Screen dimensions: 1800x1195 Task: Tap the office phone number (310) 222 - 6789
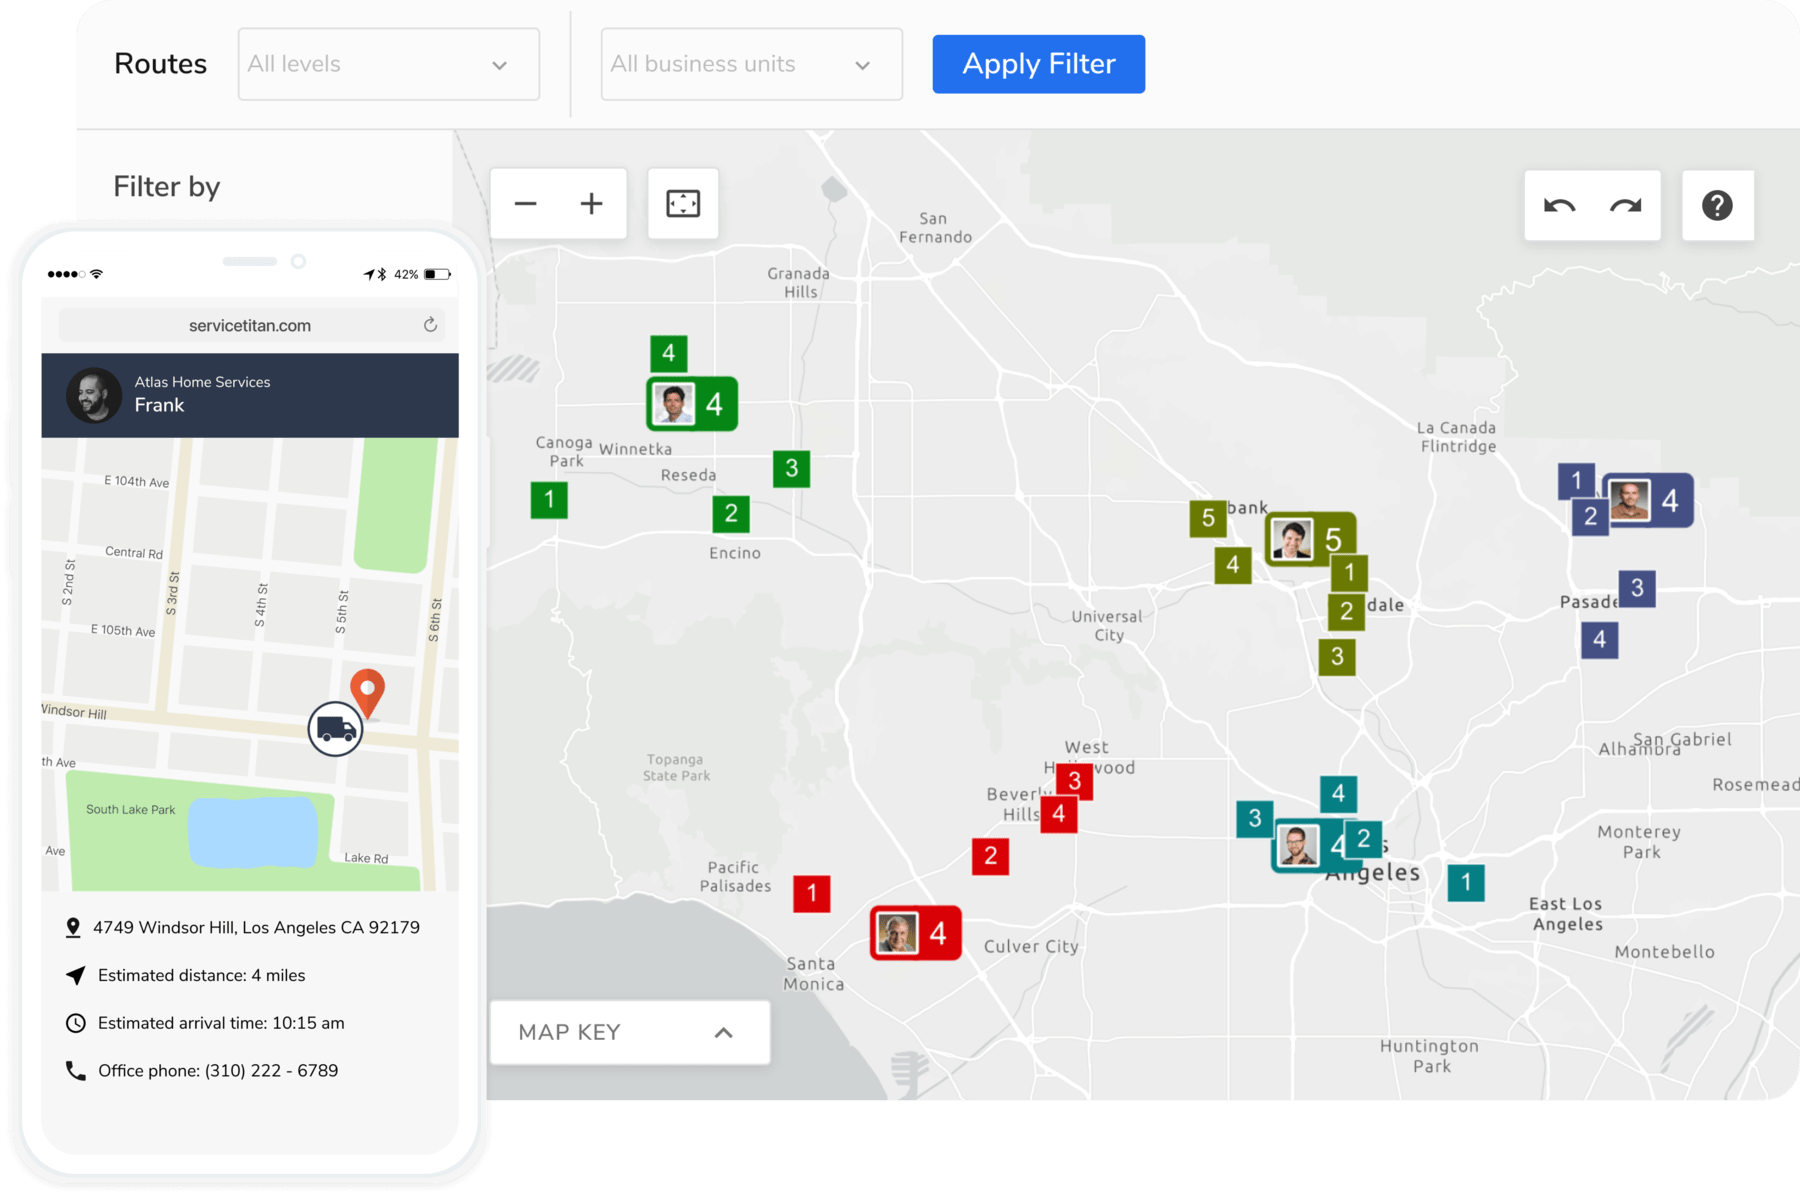271,1071
